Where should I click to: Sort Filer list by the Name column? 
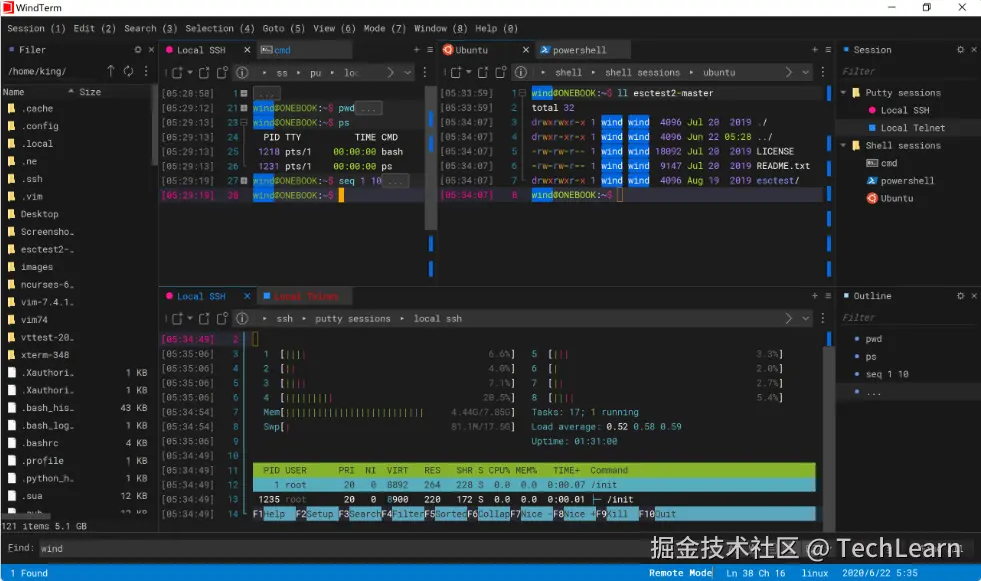click(x=13, y=92)
